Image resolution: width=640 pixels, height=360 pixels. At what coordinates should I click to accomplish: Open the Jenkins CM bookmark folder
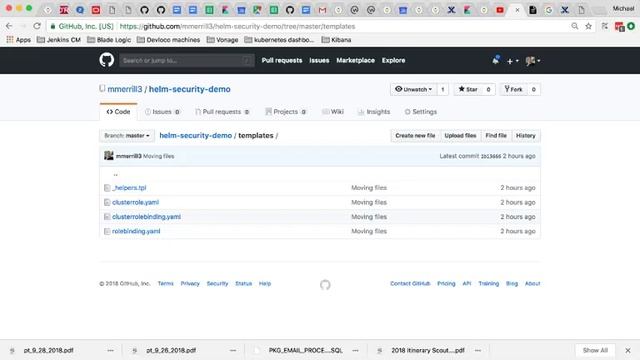pyautogui.click(x=59, y=40)
